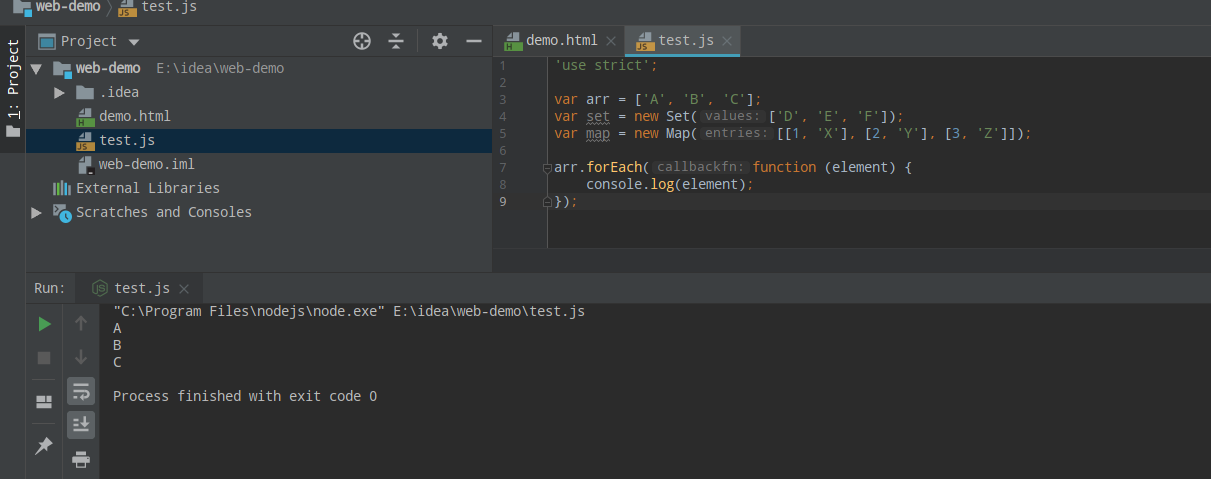Click the Locate/Scroll from Source target icon
Image resolution: width=1211 pixels, height=479 pixels.
(x=362, y=41)
